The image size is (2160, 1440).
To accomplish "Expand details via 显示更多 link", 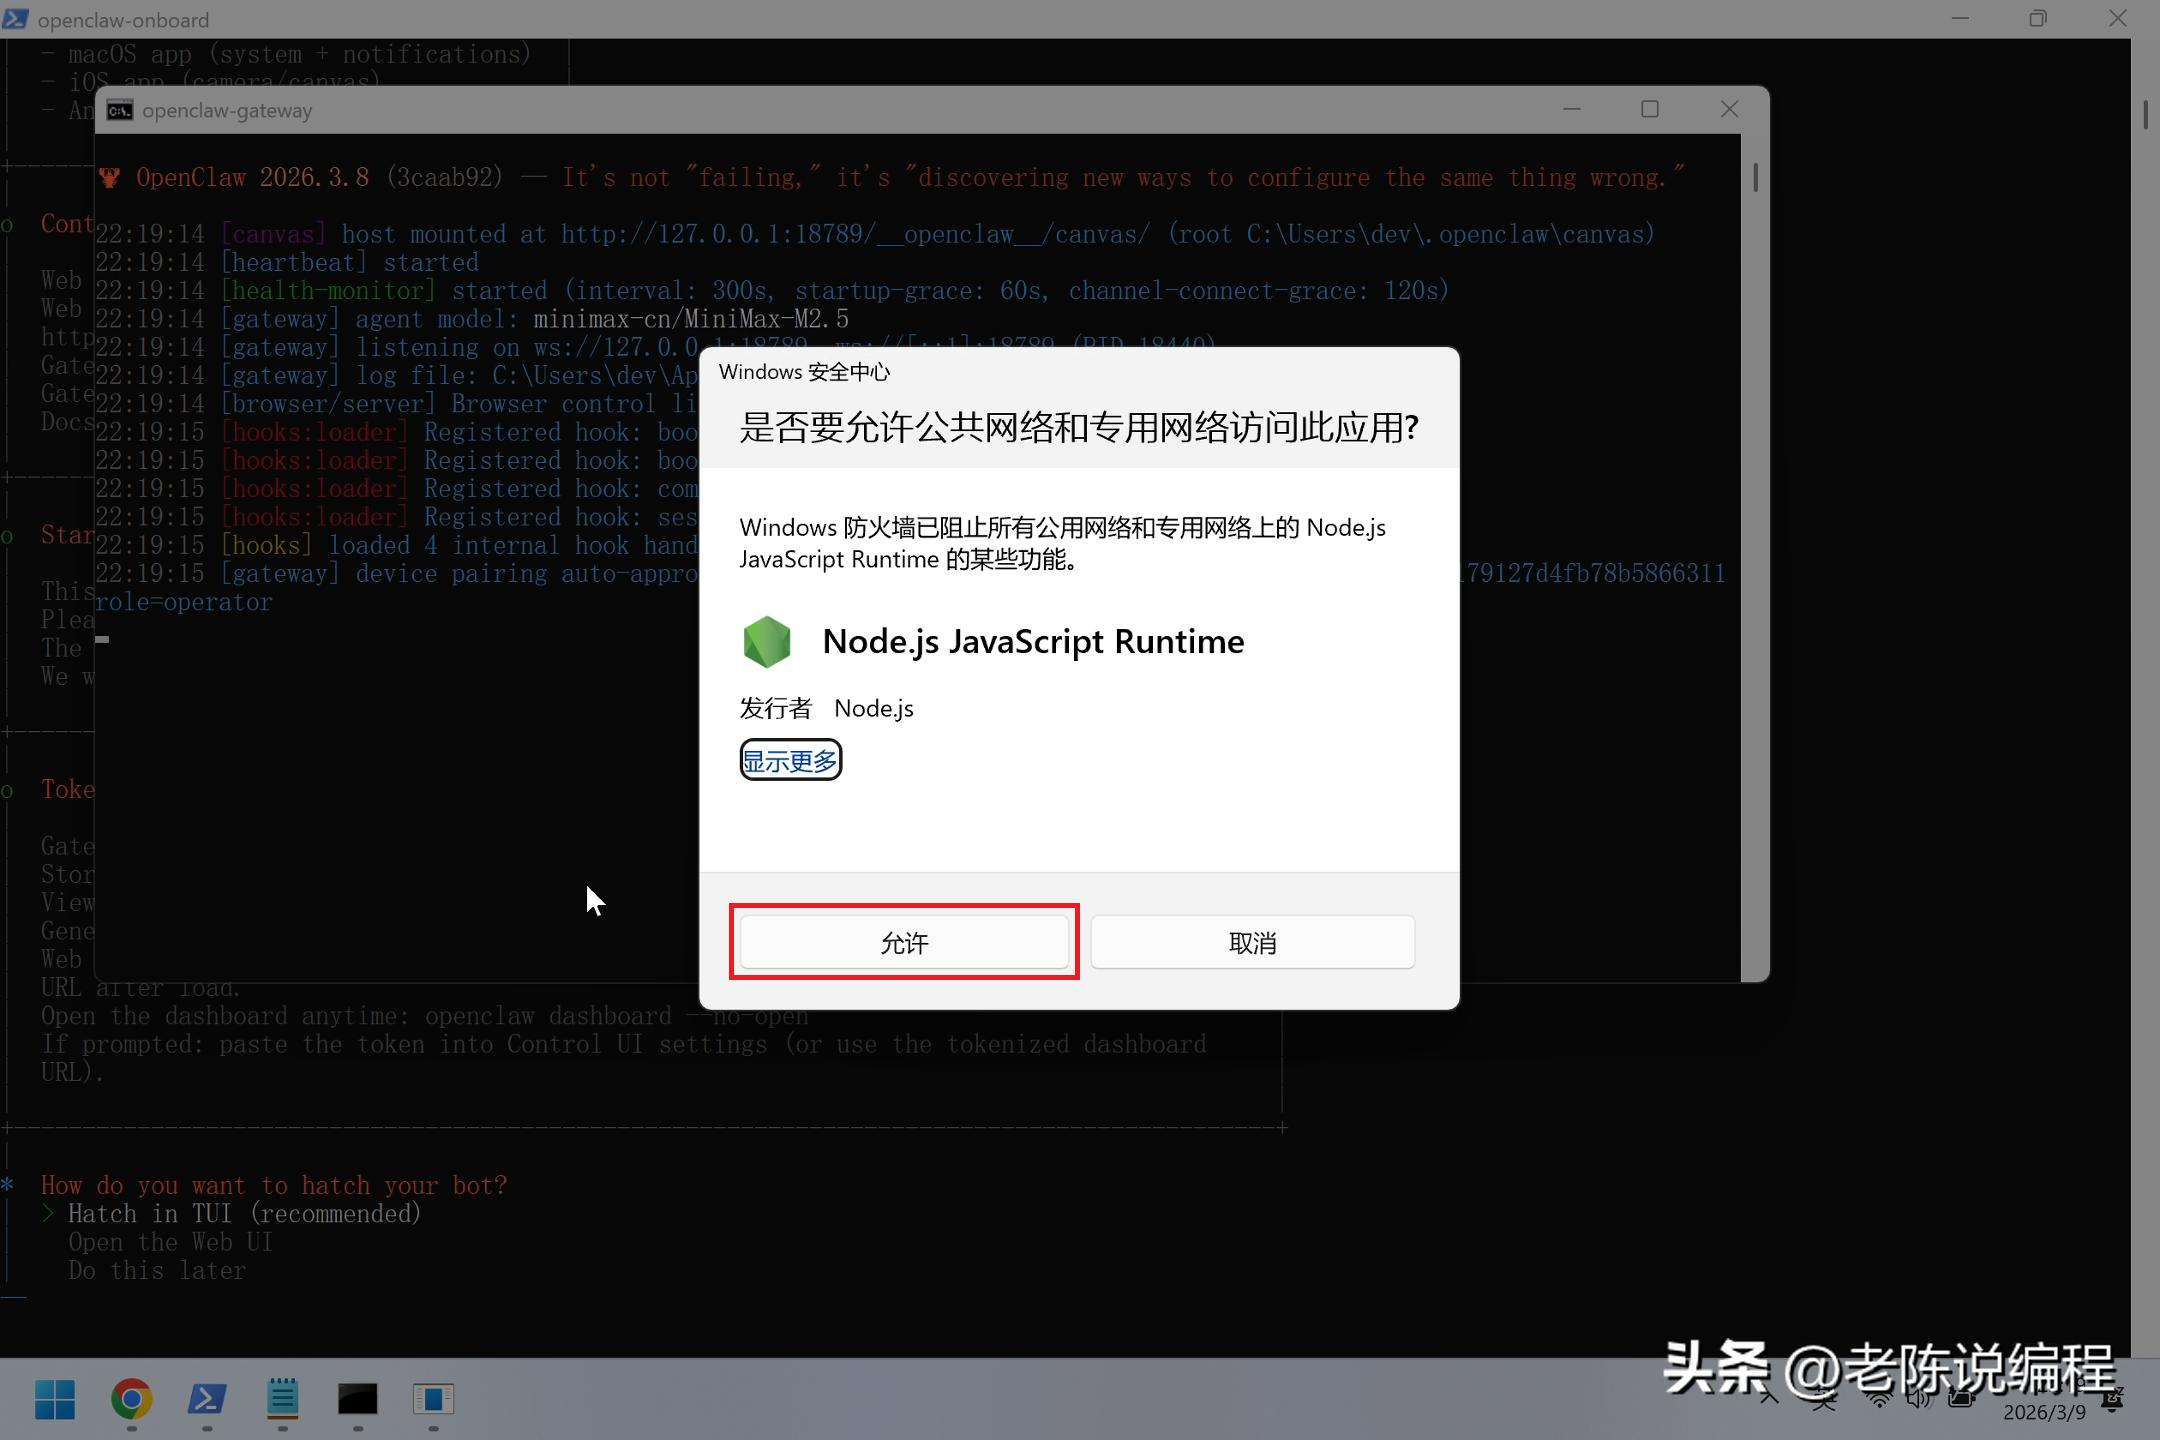I will 790,760.
